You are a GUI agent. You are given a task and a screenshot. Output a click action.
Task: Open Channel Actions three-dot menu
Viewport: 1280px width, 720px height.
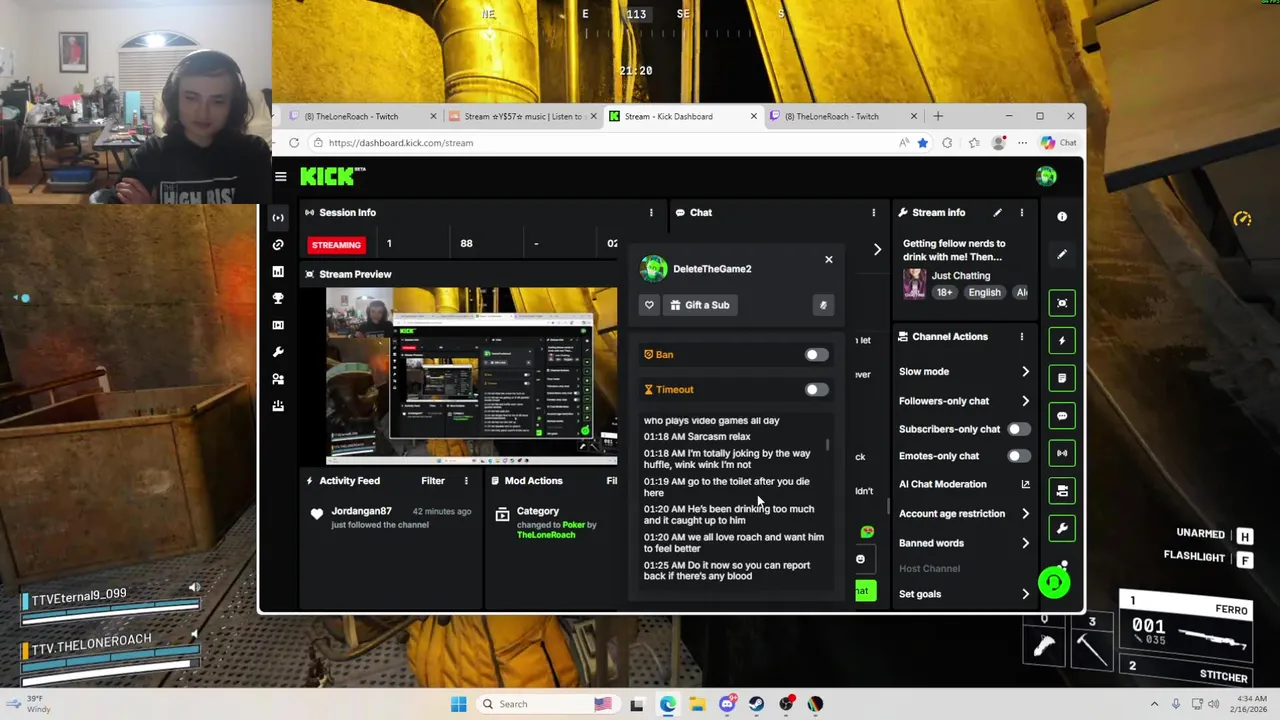coord(1021,337)
